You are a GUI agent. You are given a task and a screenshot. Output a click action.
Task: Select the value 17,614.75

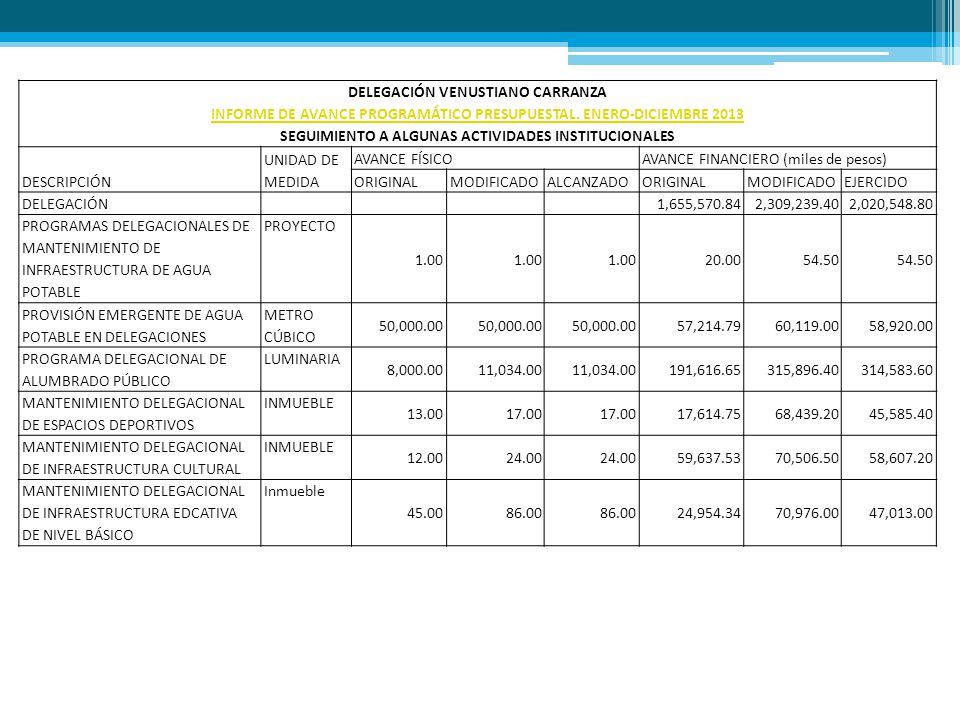coord(708,414)
